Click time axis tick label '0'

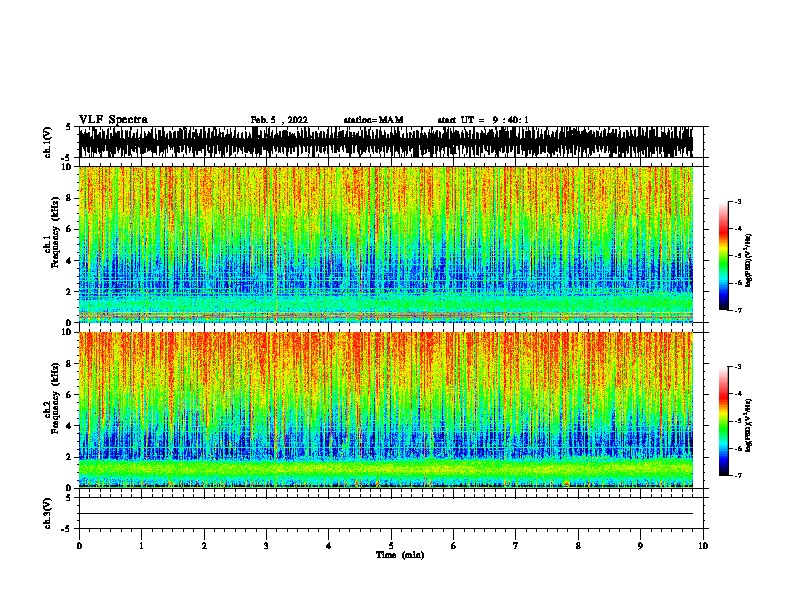pyautogui.click(x=79, y=546)
